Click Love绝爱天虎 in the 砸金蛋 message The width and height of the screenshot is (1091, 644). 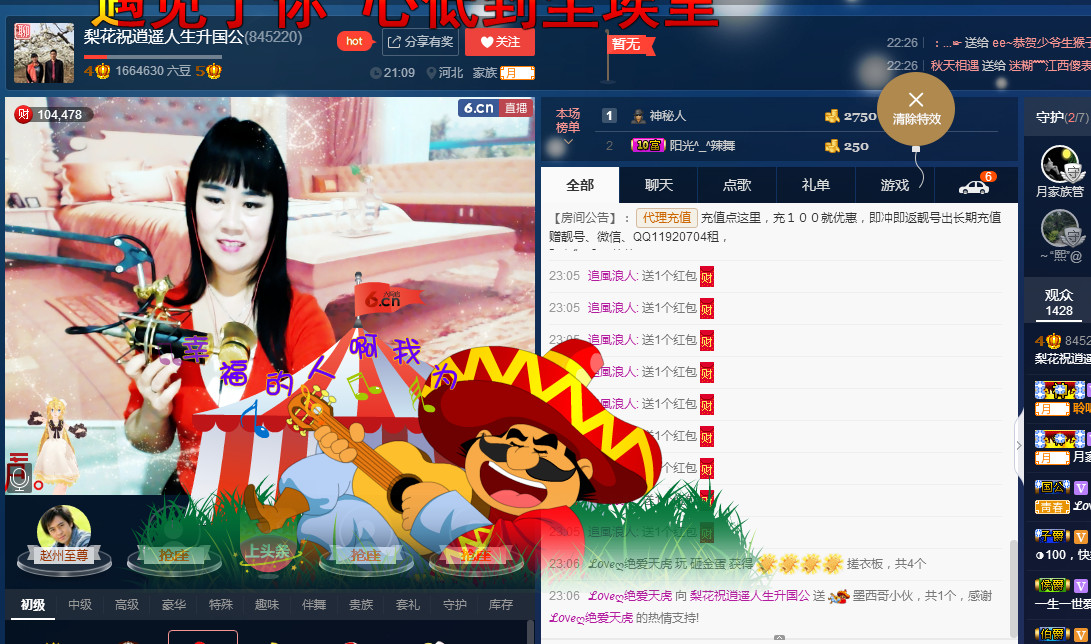[x=630, y=563]
